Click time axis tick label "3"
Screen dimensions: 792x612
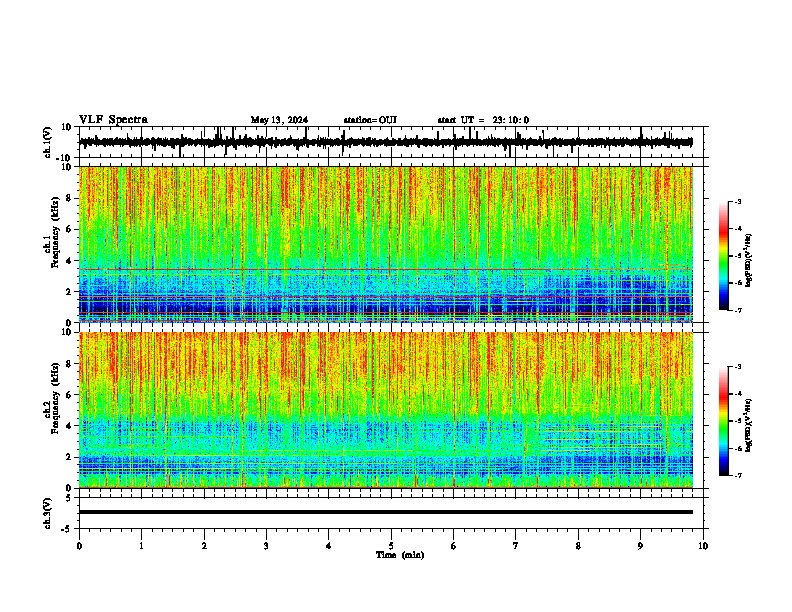[x=266, y=546]
